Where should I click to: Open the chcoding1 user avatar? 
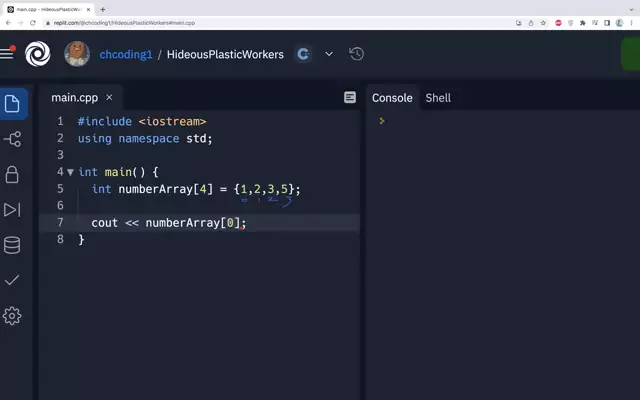77,53
